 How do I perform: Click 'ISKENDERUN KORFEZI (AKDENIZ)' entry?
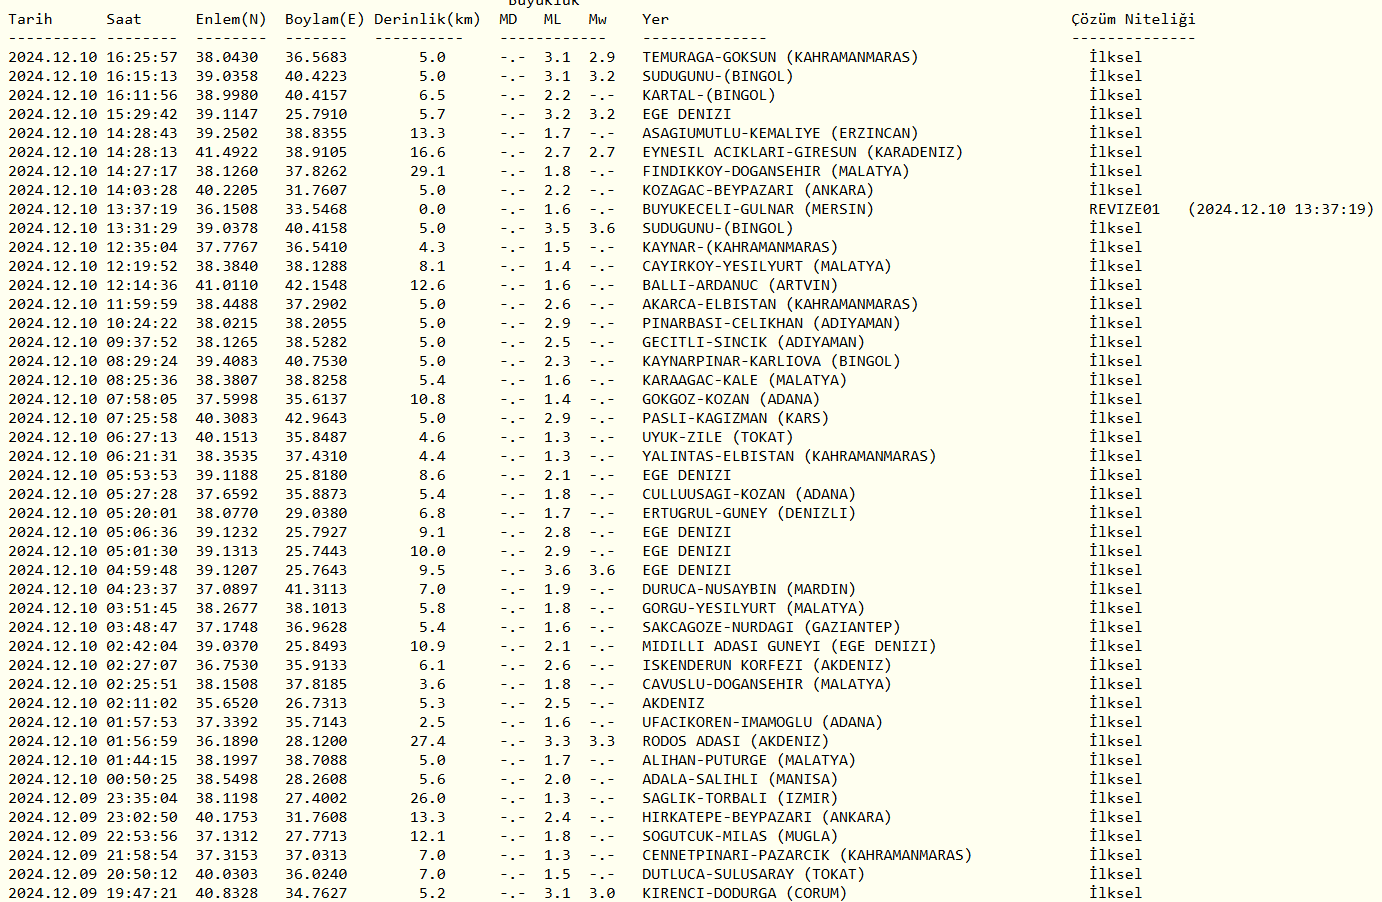point(766,665)
